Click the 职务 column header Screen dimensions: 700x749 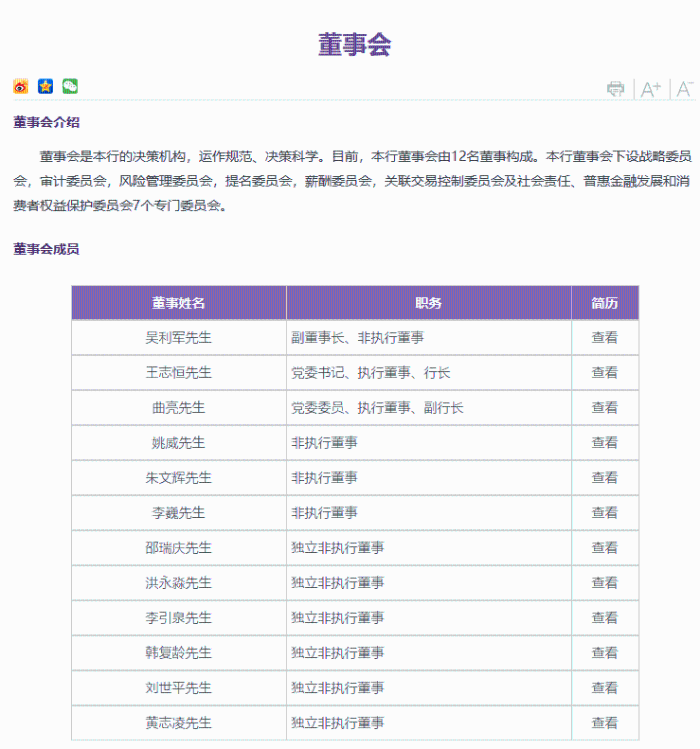coord(429,303)
